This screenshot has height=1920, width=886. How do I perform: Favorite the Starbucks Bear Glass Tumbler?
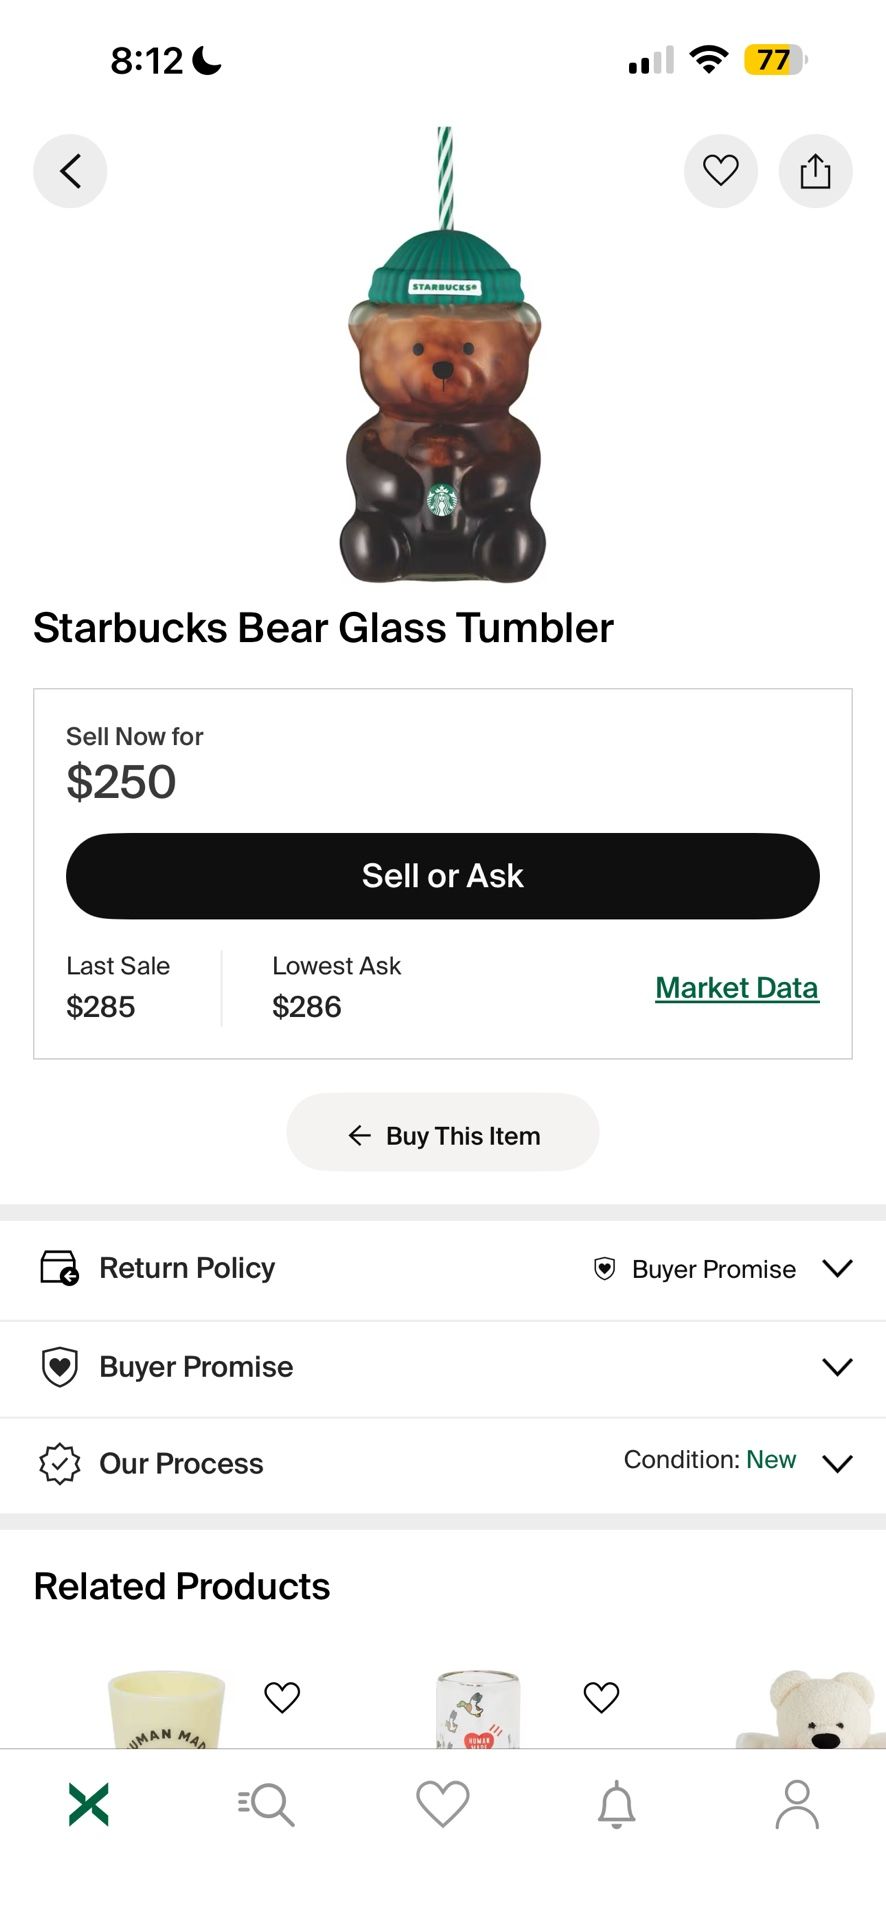tap(720, 170)
